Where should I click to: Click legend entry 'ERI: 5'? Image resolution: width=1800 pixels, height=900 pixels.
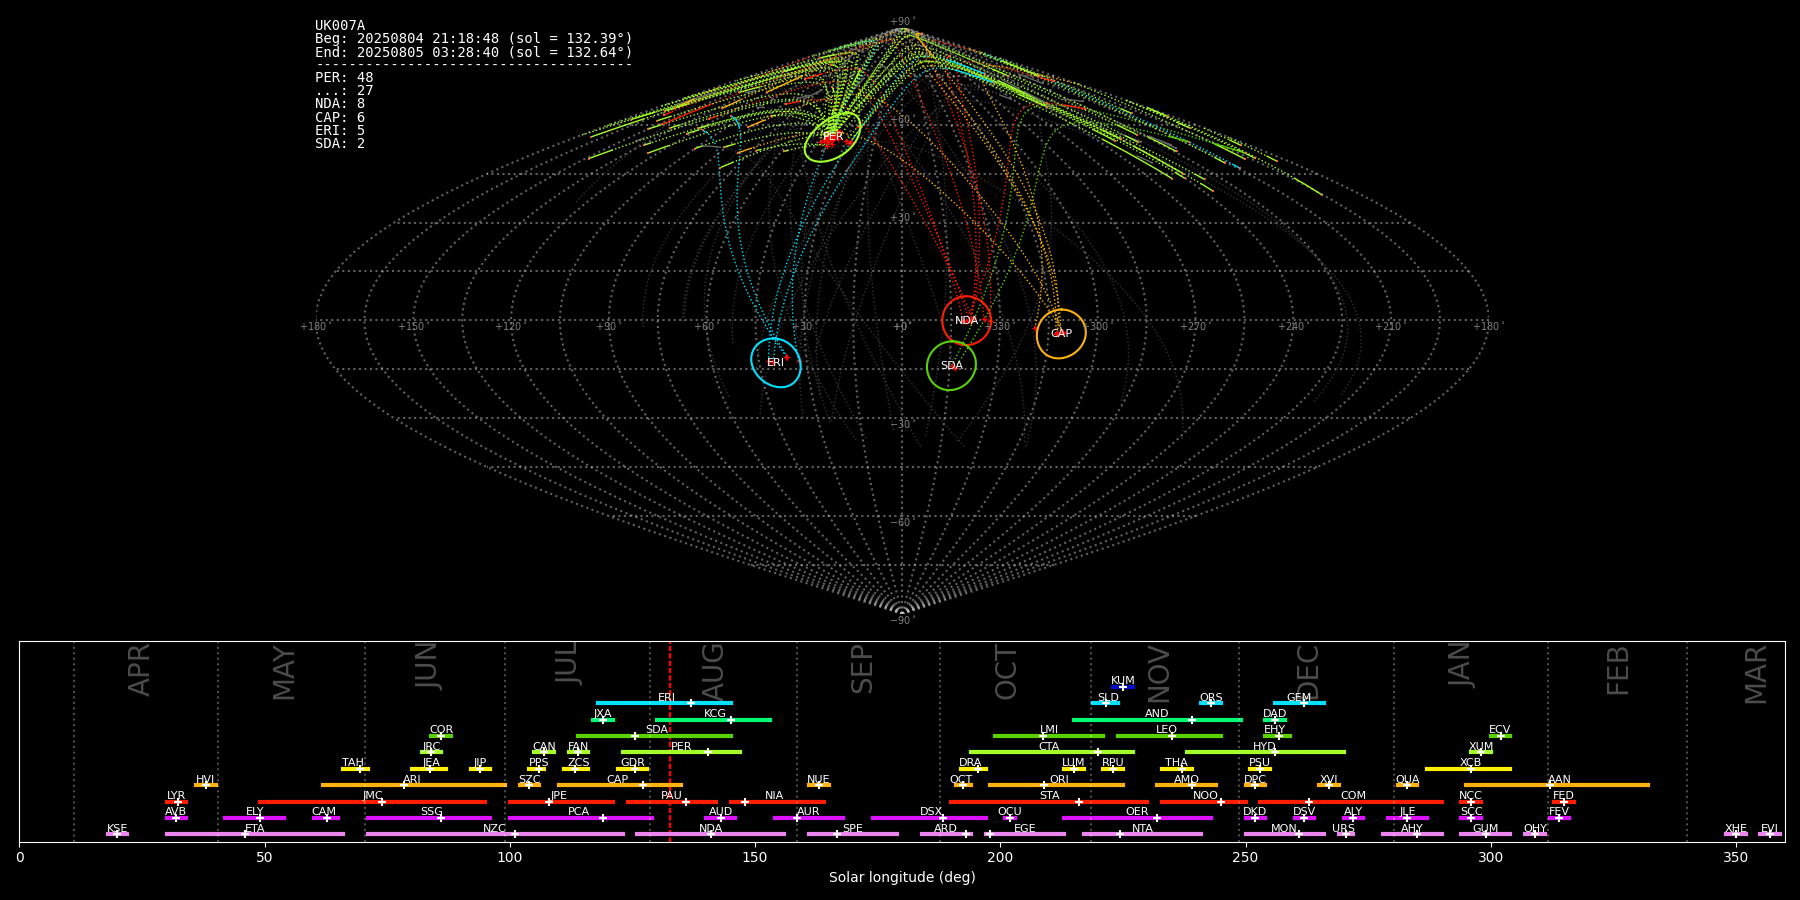pos(340,131)
